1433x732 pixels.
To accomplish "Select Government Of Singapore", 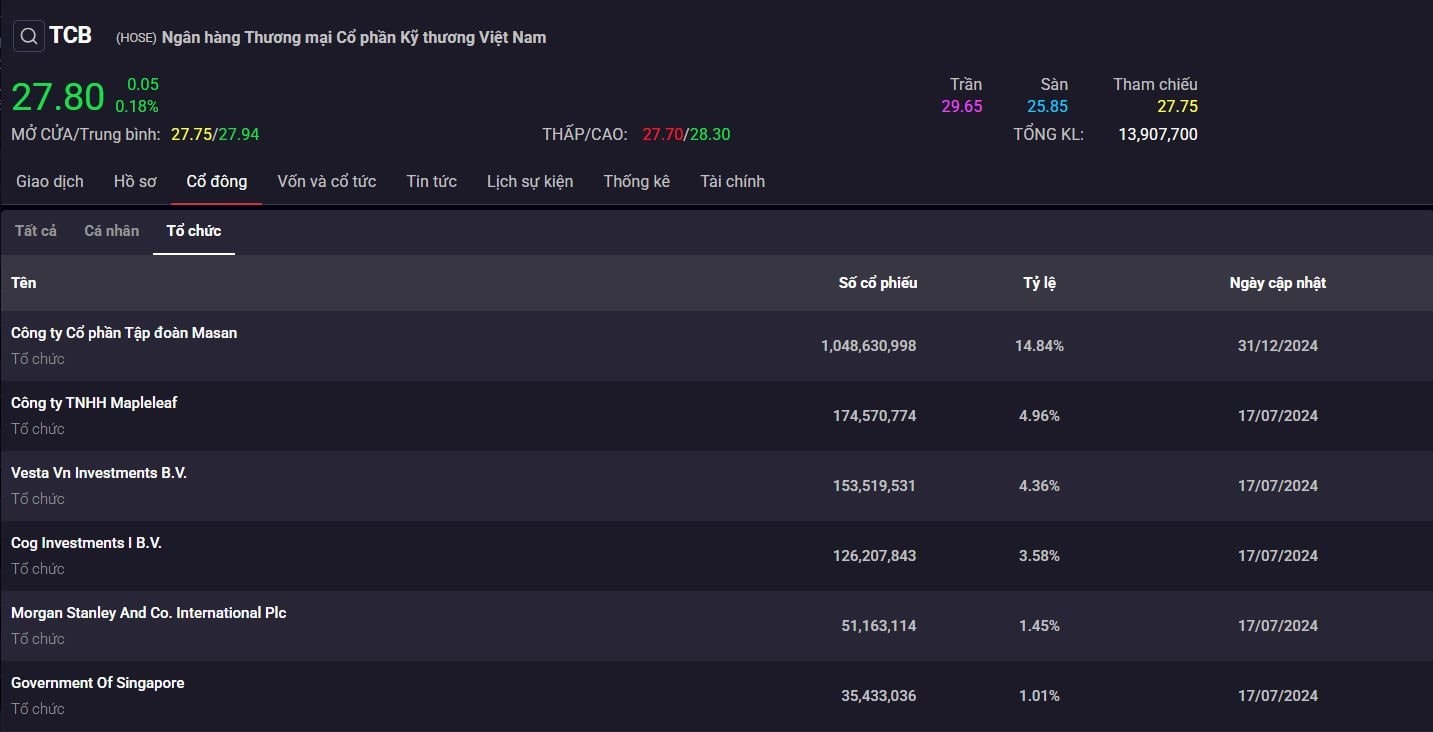I will 98,683.
